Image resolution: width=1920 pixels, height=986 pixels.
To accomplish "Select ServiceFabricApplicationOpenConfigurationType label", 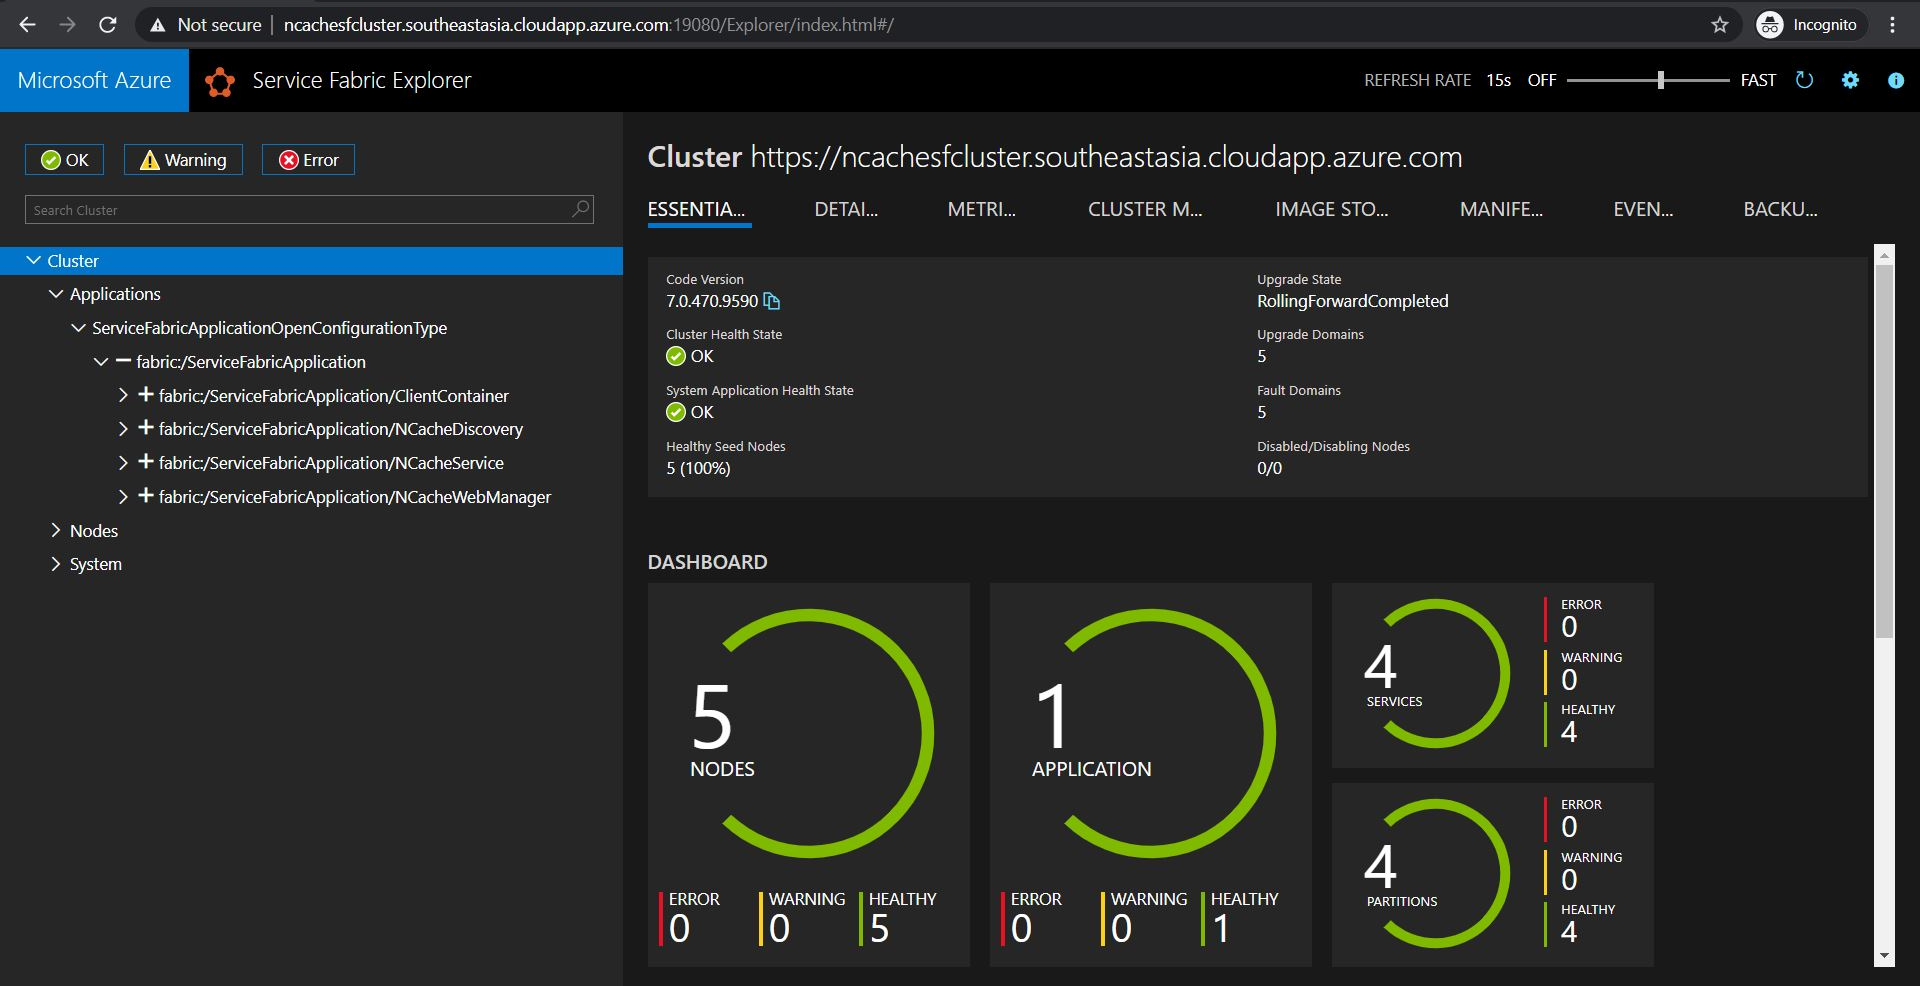I will [270, 328].
